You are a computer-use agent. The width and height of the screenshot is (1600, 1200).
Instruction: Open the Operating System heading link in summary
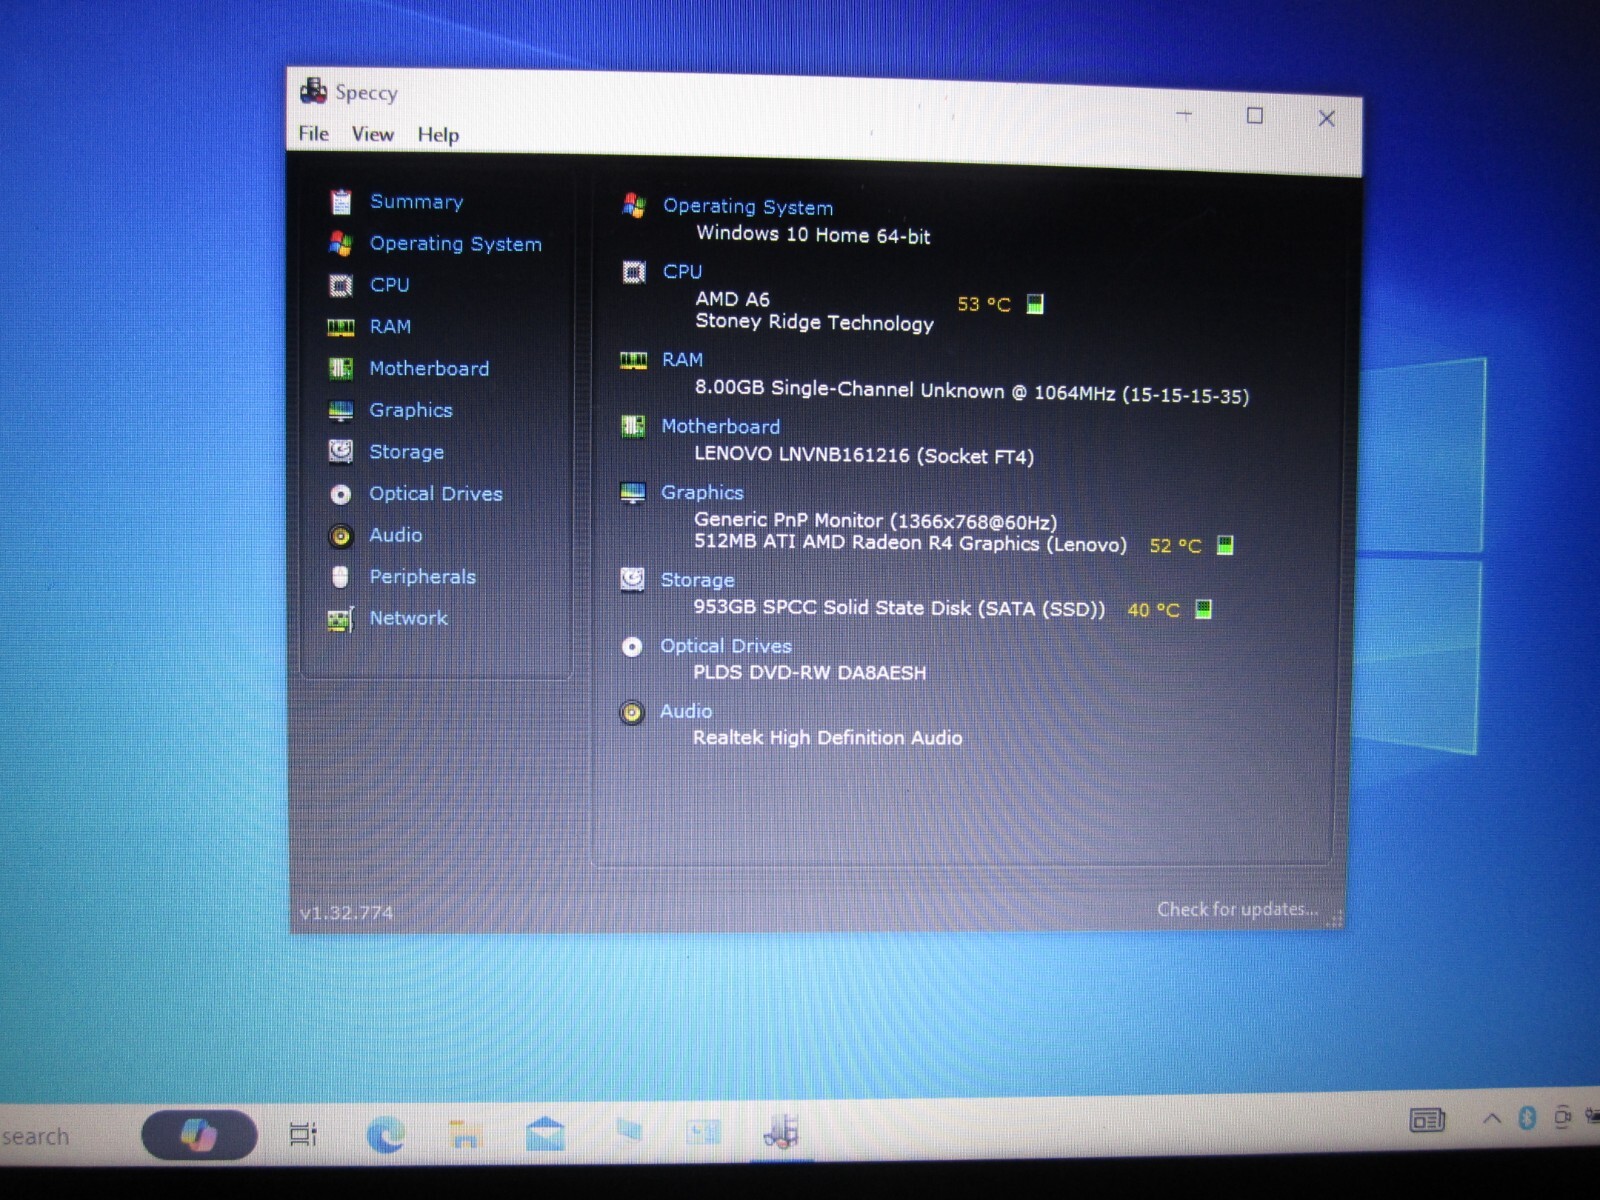(747, 206)
